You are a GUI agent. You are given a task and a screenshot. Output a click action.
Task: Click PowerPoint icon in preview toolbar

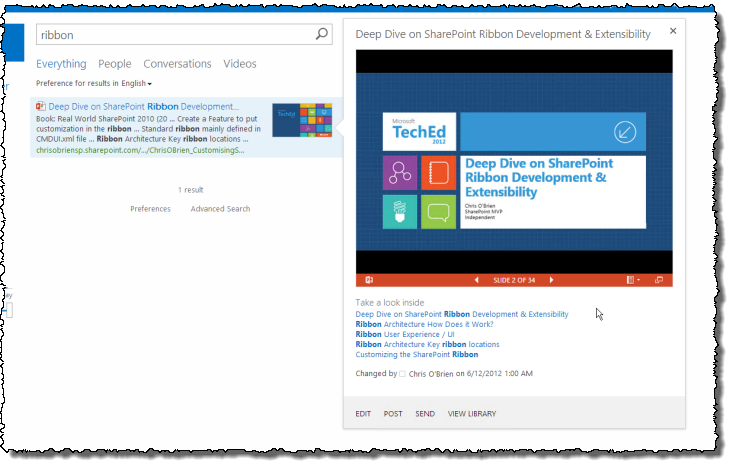(369, 280)
